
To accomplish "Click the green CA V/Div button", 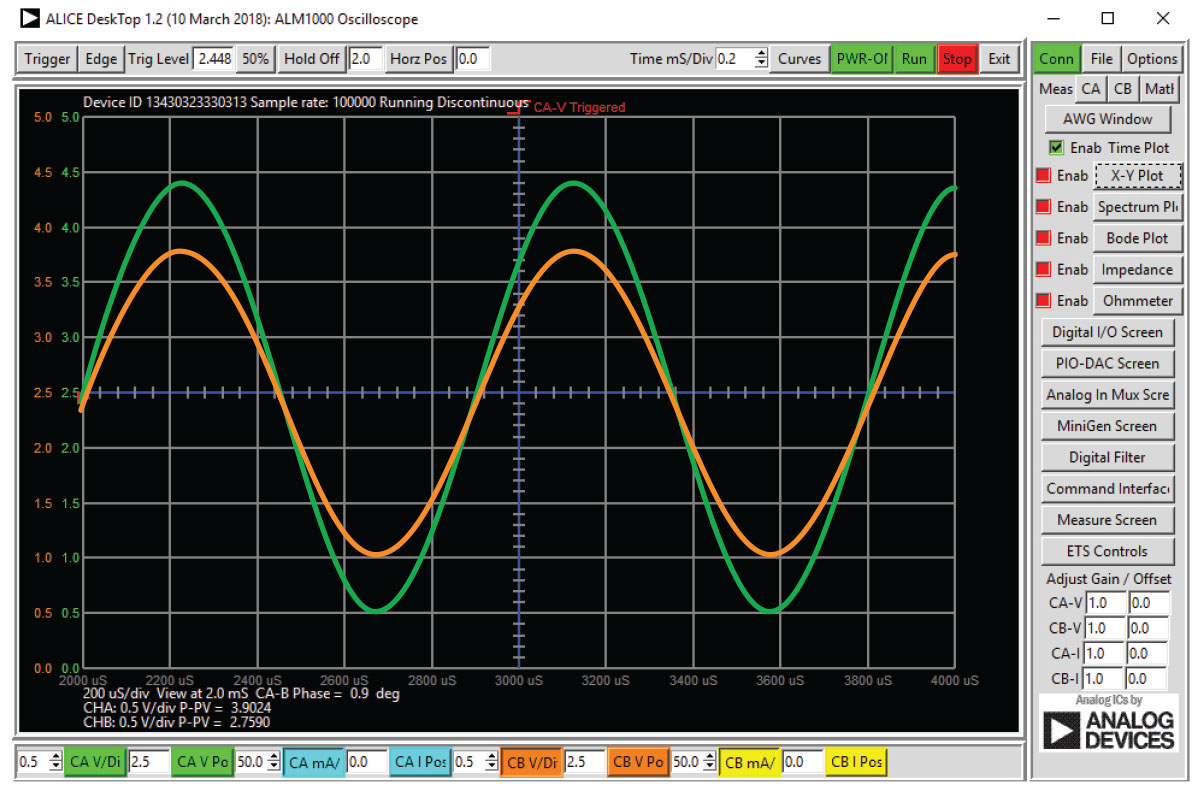I will [95, 762].
